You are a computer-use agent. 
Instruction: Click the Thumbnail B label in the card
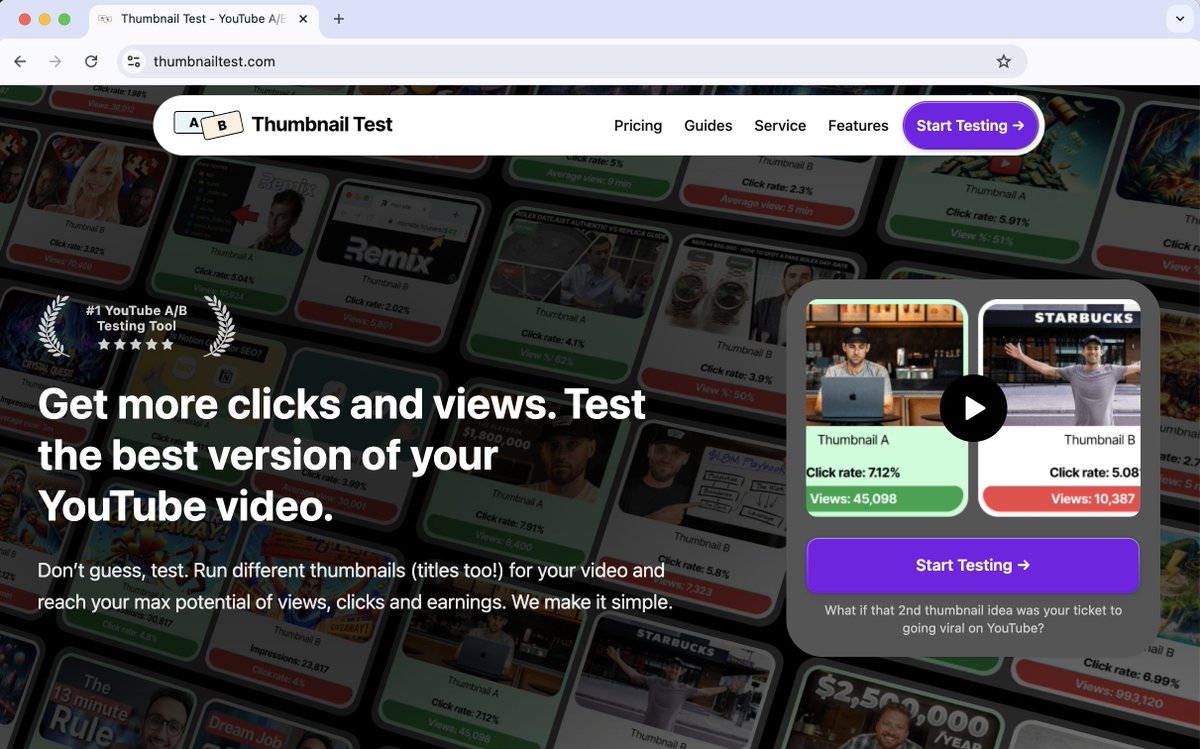(1099, 440)
